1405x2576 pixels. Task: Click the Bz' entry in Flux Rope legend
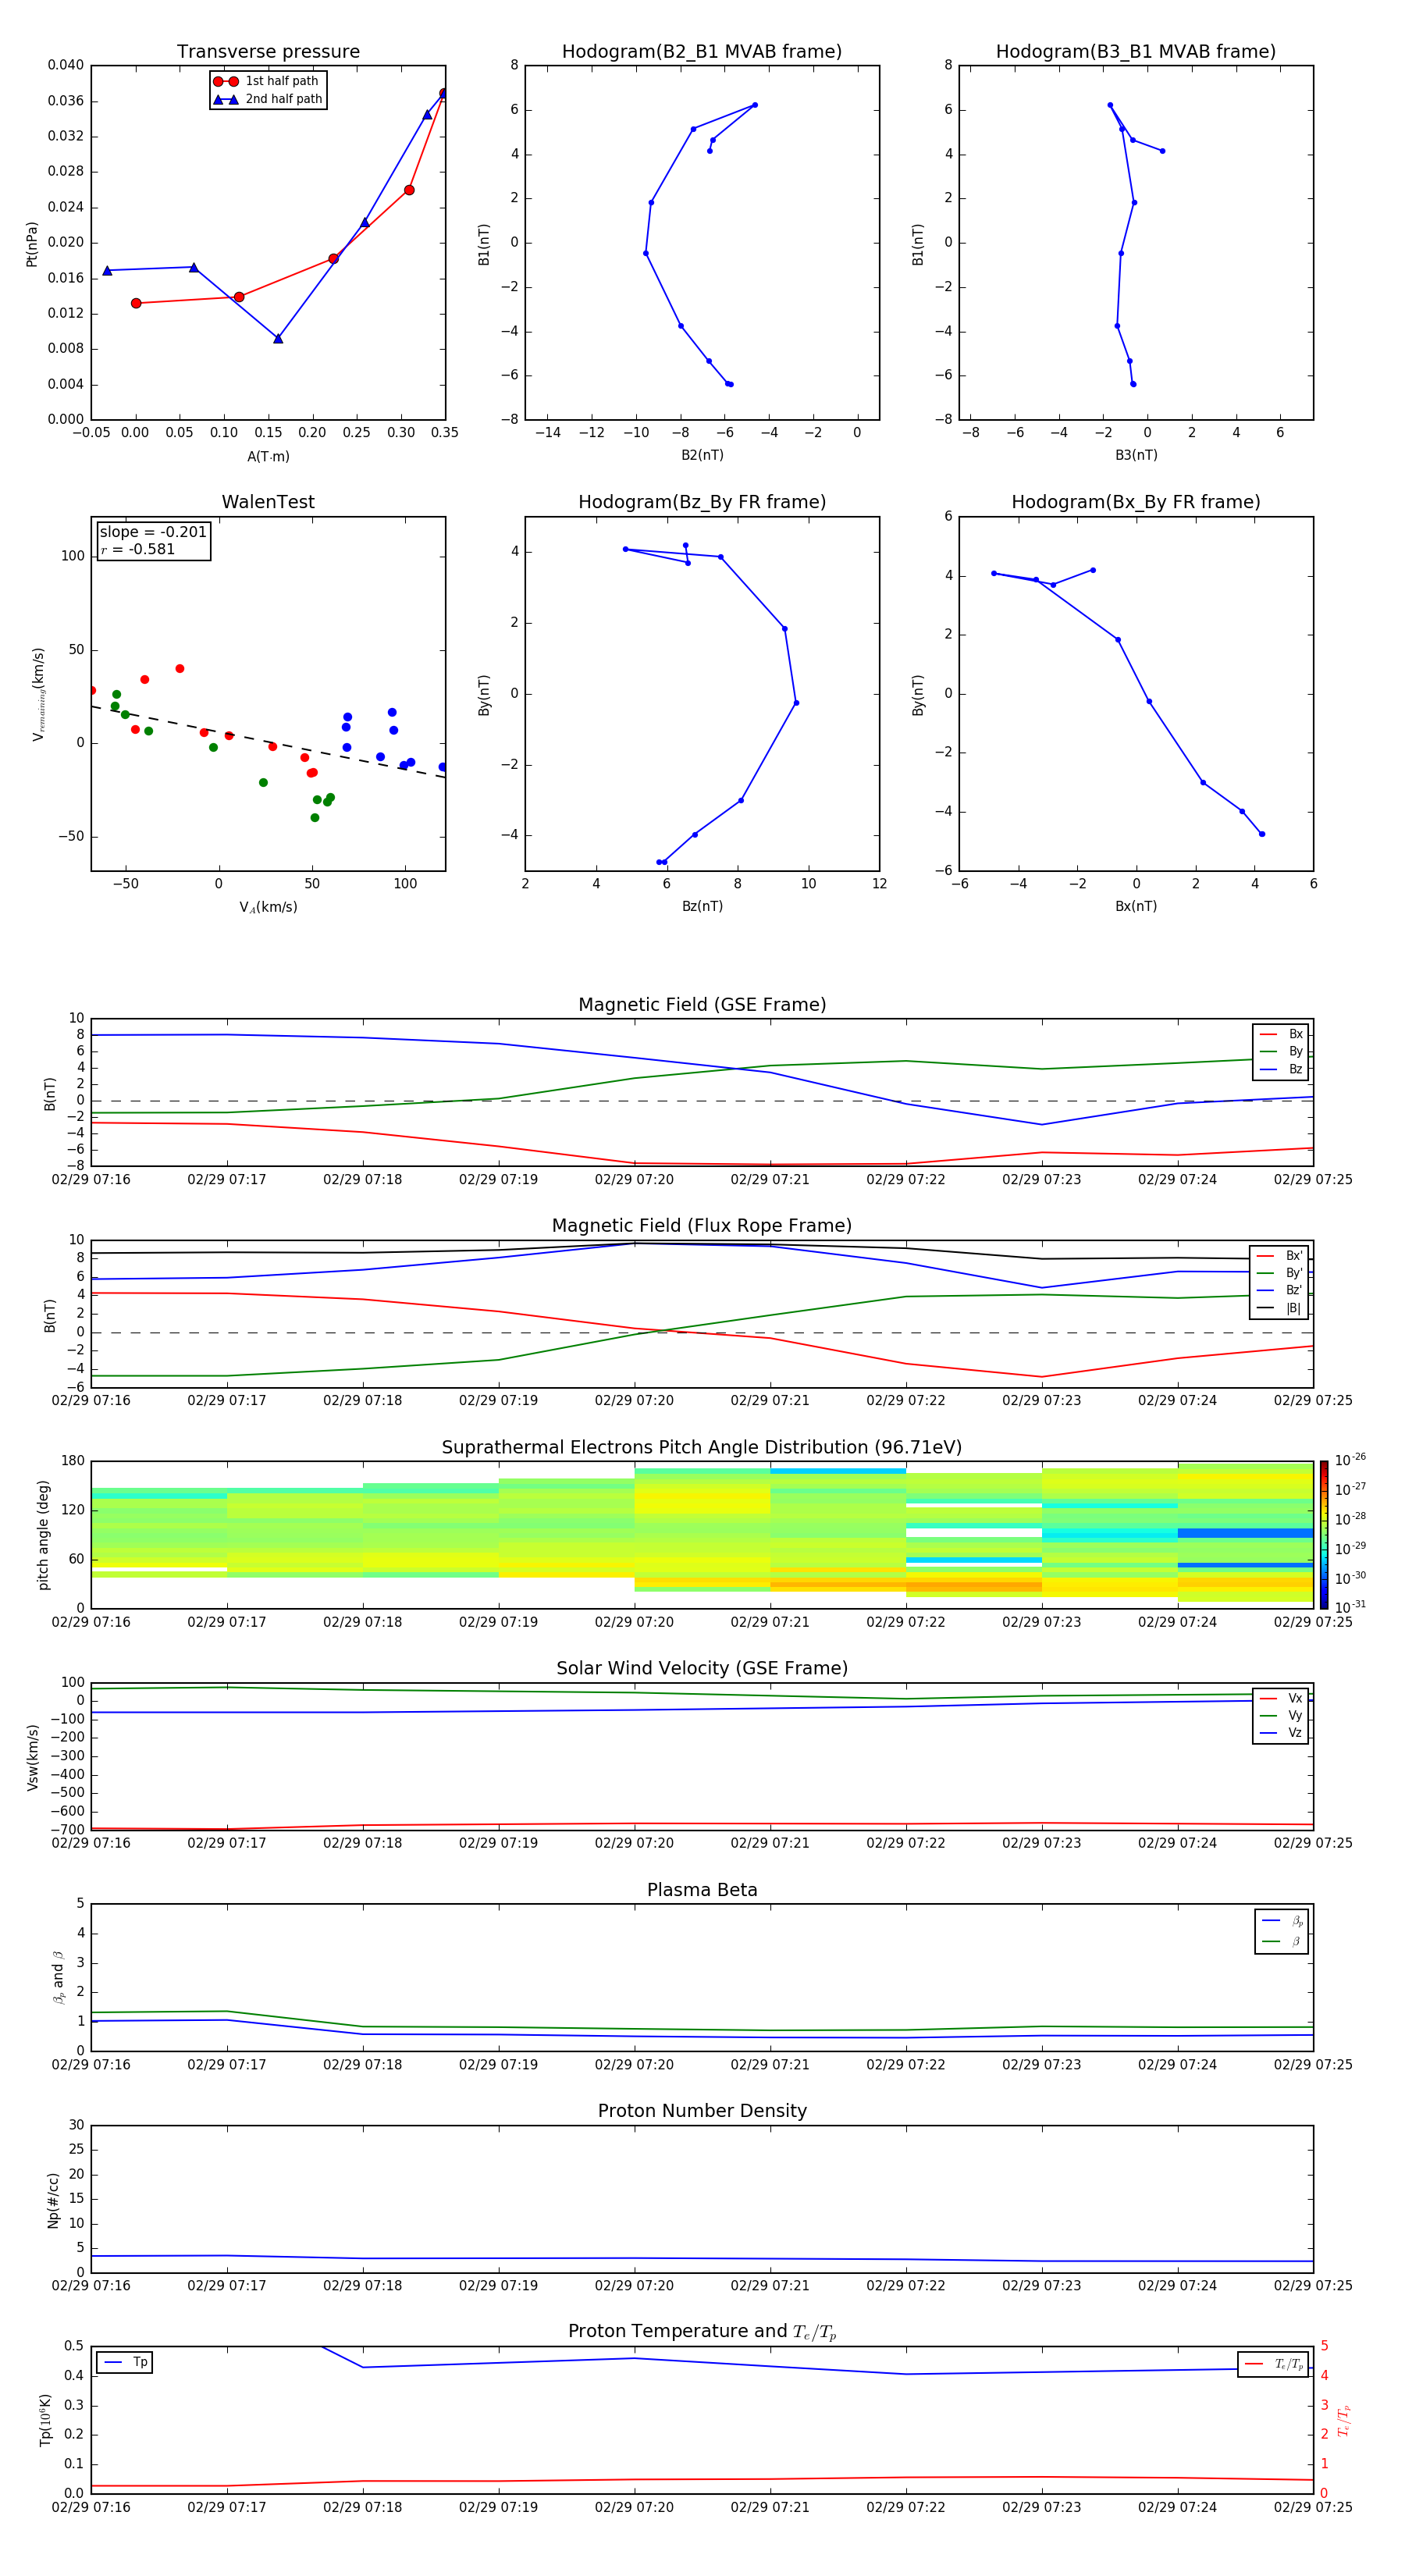[1280, 1290]
